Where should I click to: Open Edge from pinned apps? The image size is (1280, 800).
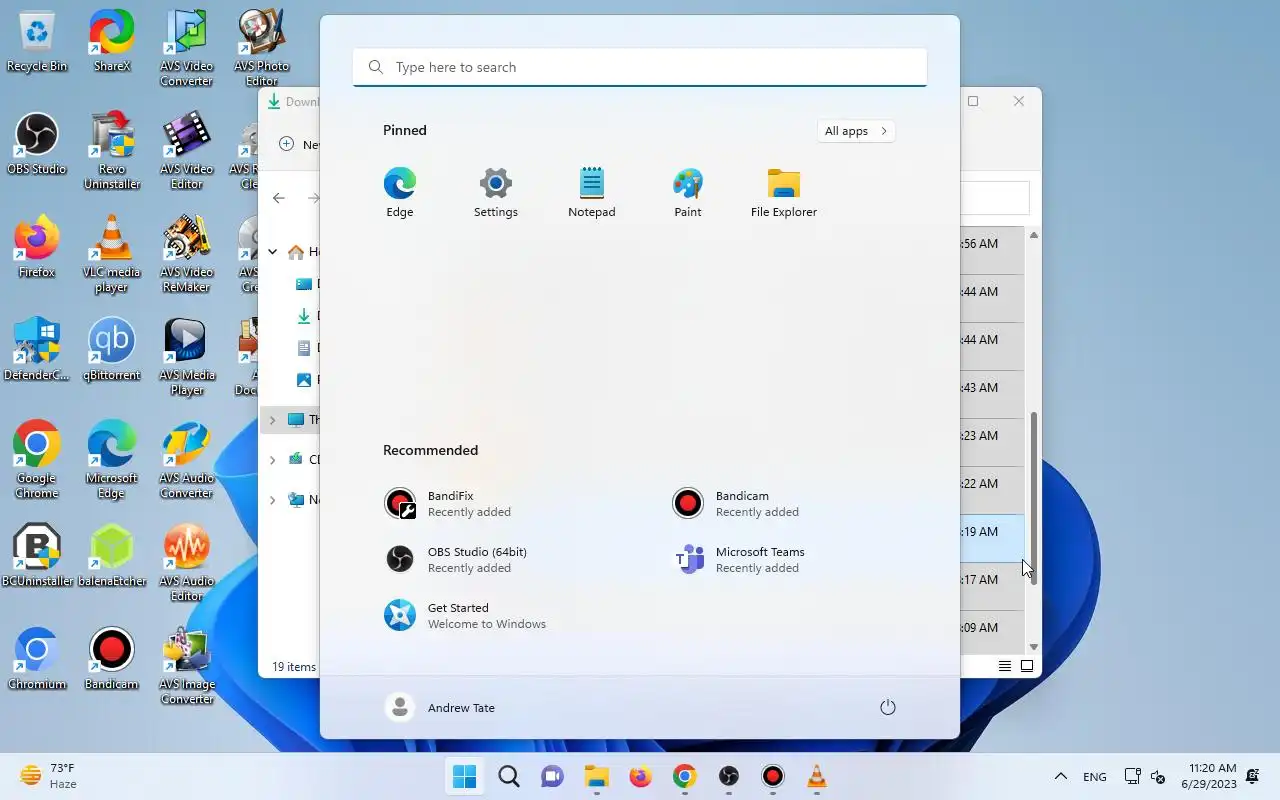tap(400, 193)
